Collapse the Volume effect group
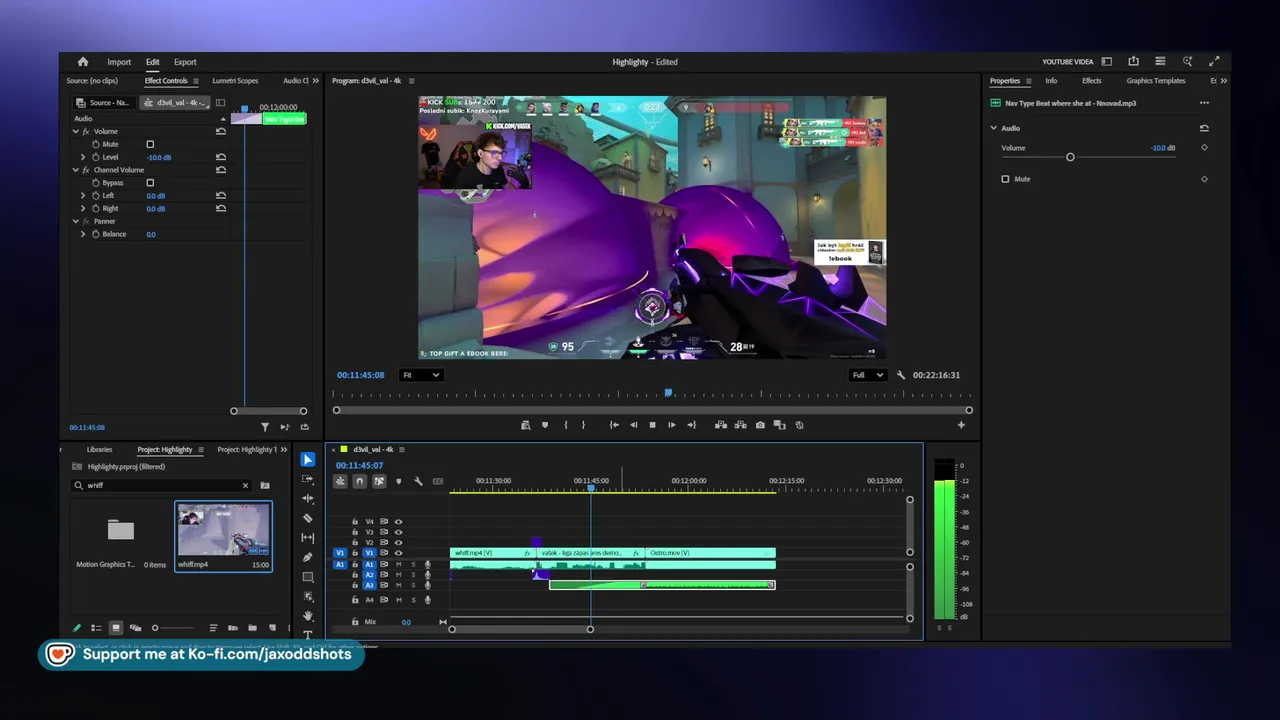Viewport: 1280px width, 720px height. tap(75, 131)
